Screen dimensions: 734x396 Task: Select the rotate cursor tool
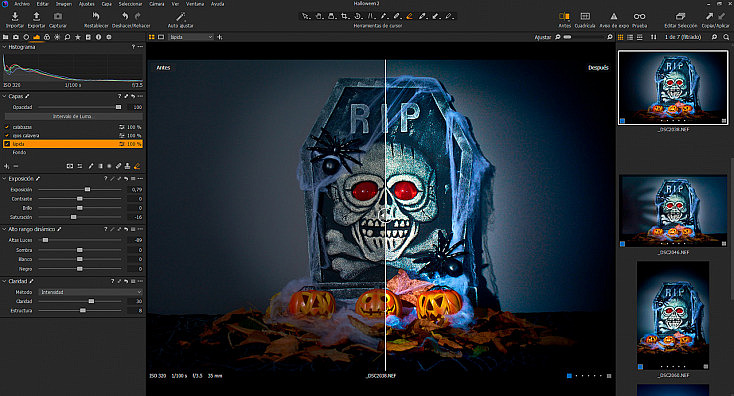(x=358, y=16)
